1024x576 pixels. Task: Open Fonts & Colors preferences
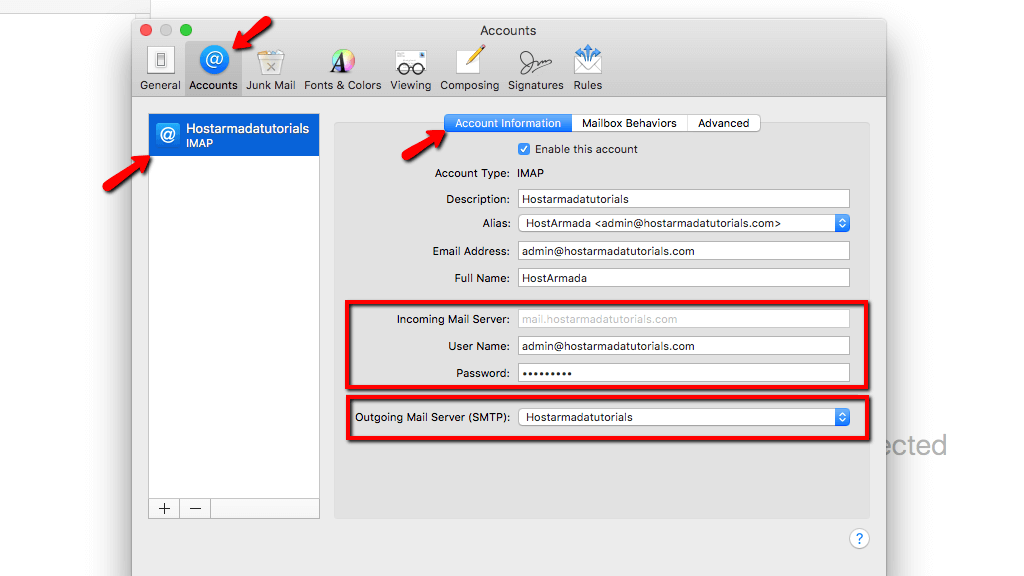(x=342, y=69)
